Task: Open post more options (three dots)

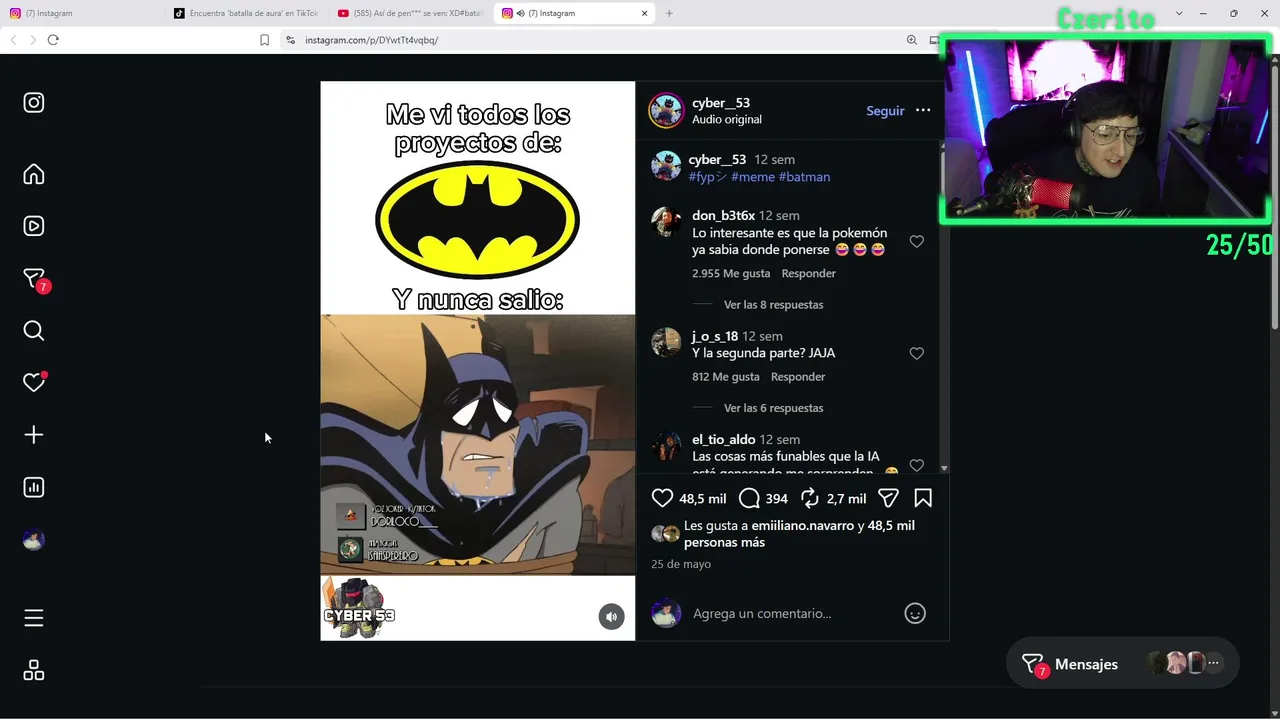Action: (x=923, y=111)
